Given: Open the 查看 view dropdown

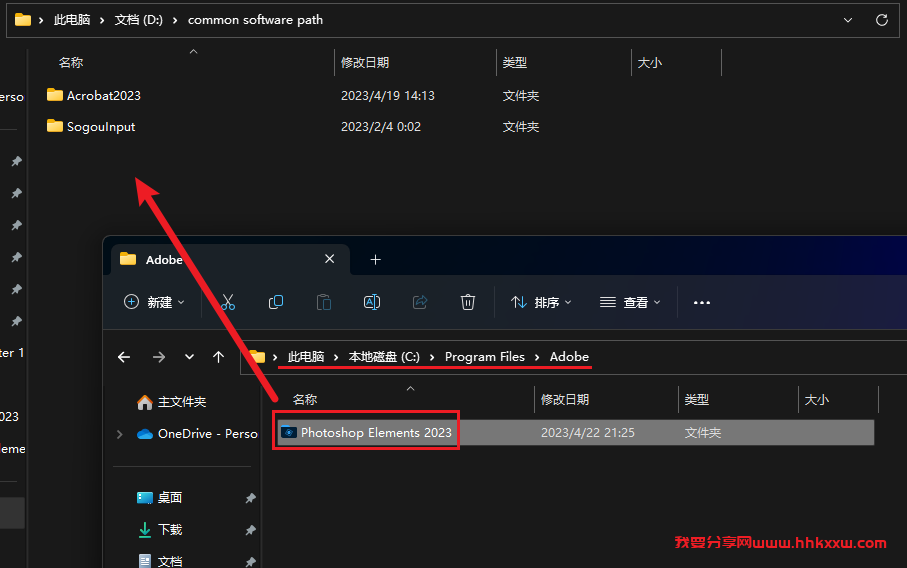Looking at the screenshot, I should pos(630,302).
